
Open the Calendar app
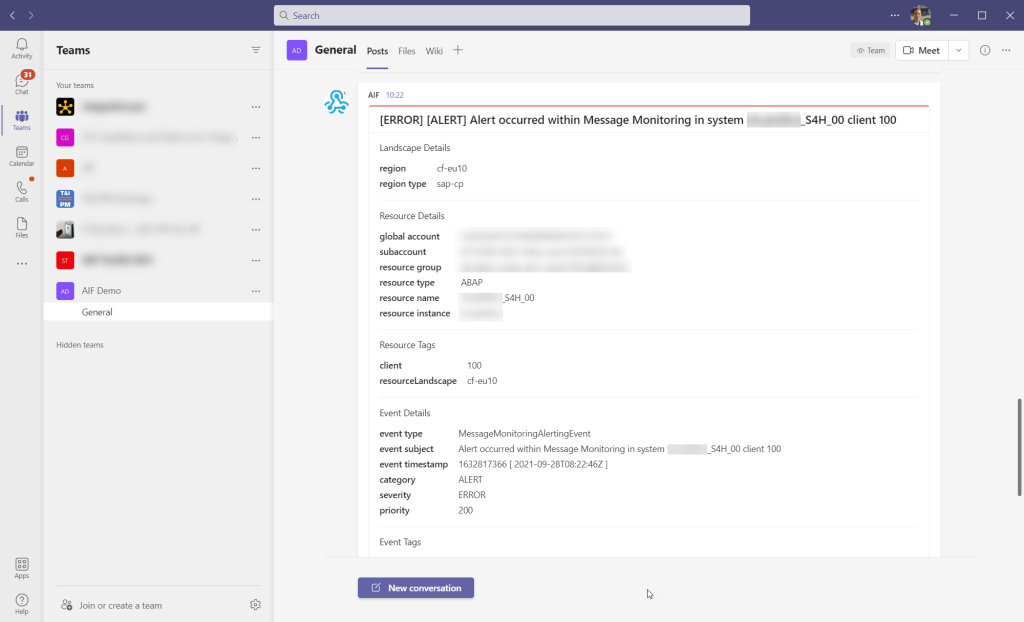22,156
